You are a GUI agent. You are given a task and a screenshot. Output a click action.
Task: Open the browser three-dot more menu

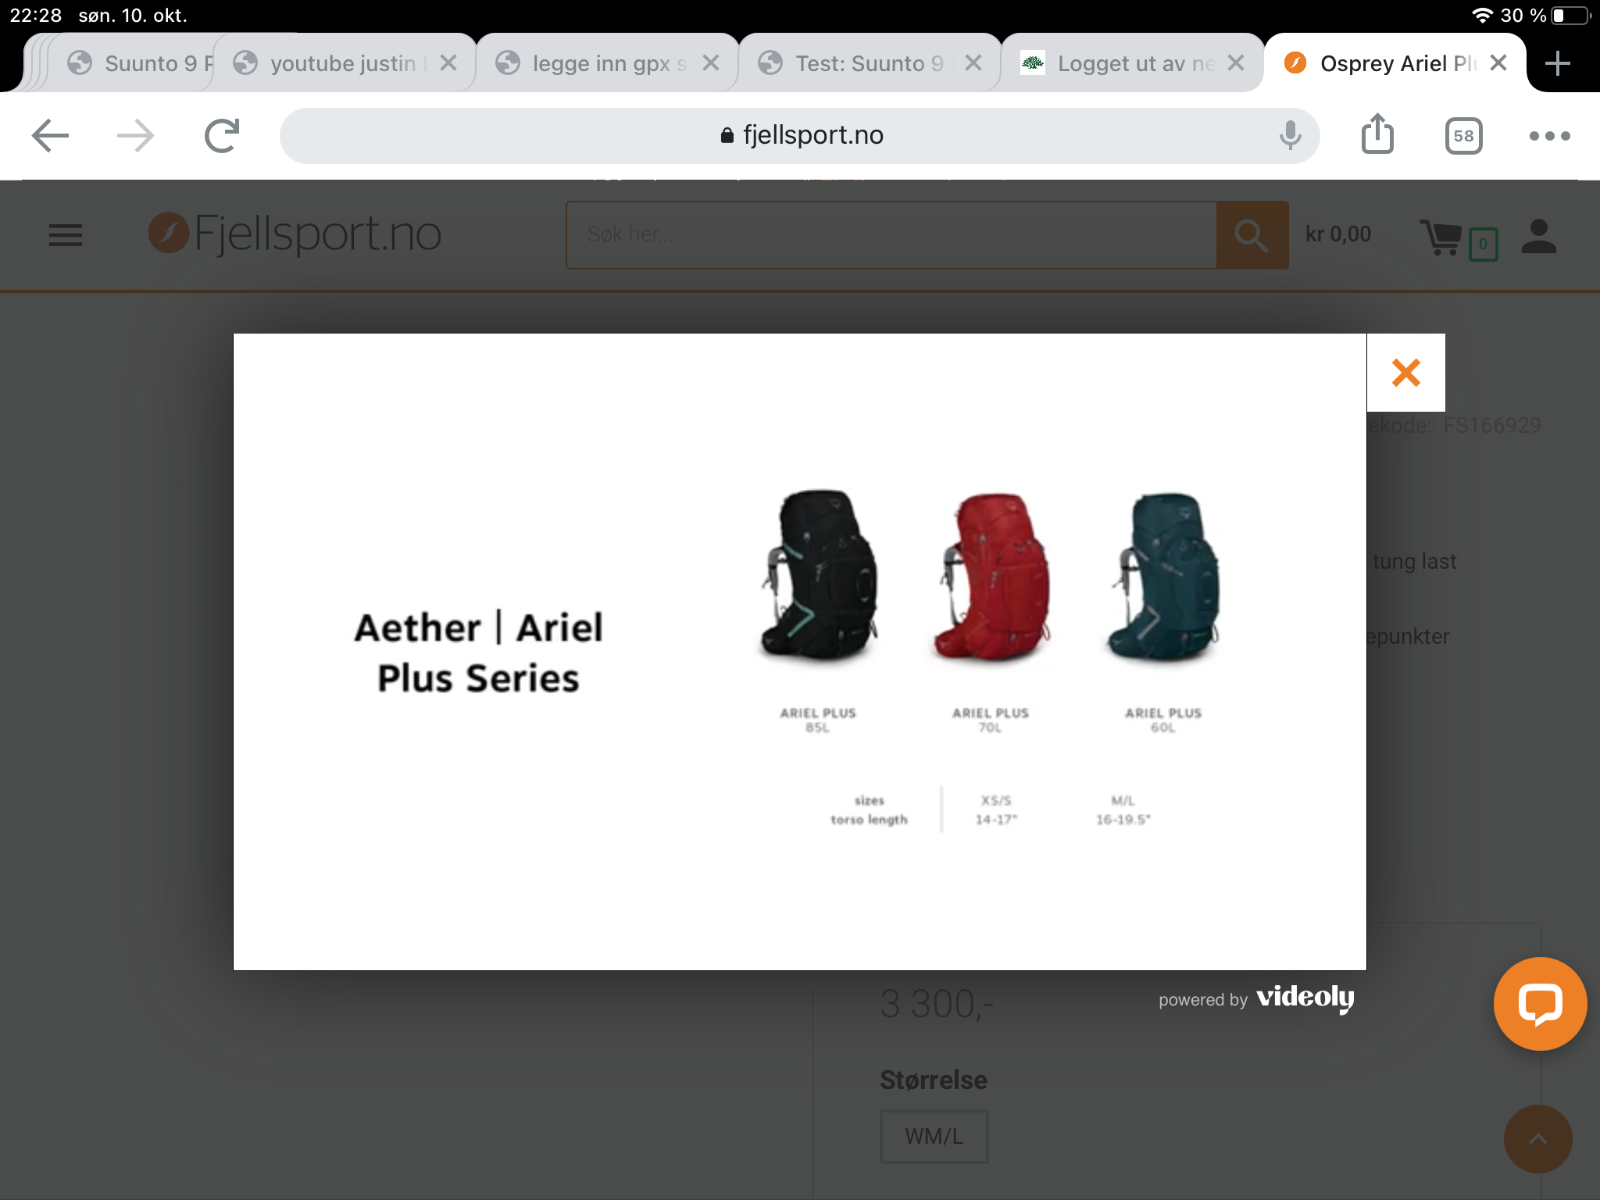1549,136
